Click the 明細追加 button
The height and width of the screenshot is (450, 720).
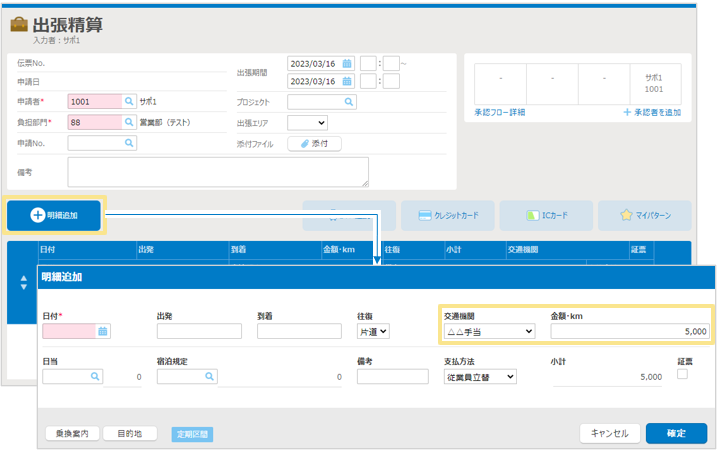(54, 215)
